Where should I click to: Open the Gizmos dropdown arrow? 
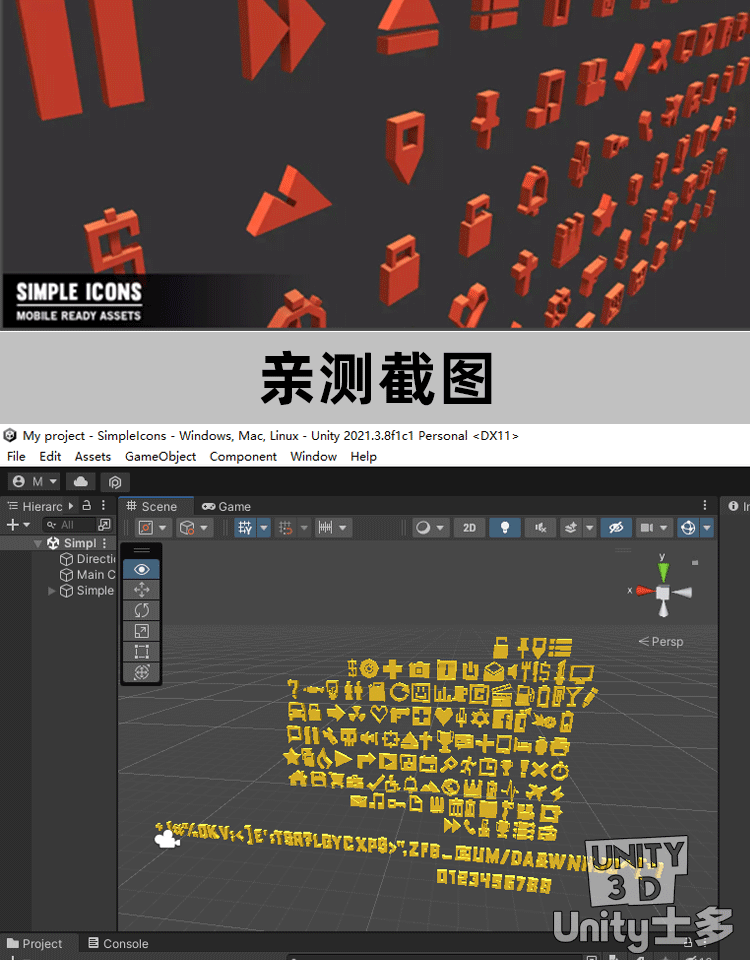pyautogui.click(x=707, y=527)
